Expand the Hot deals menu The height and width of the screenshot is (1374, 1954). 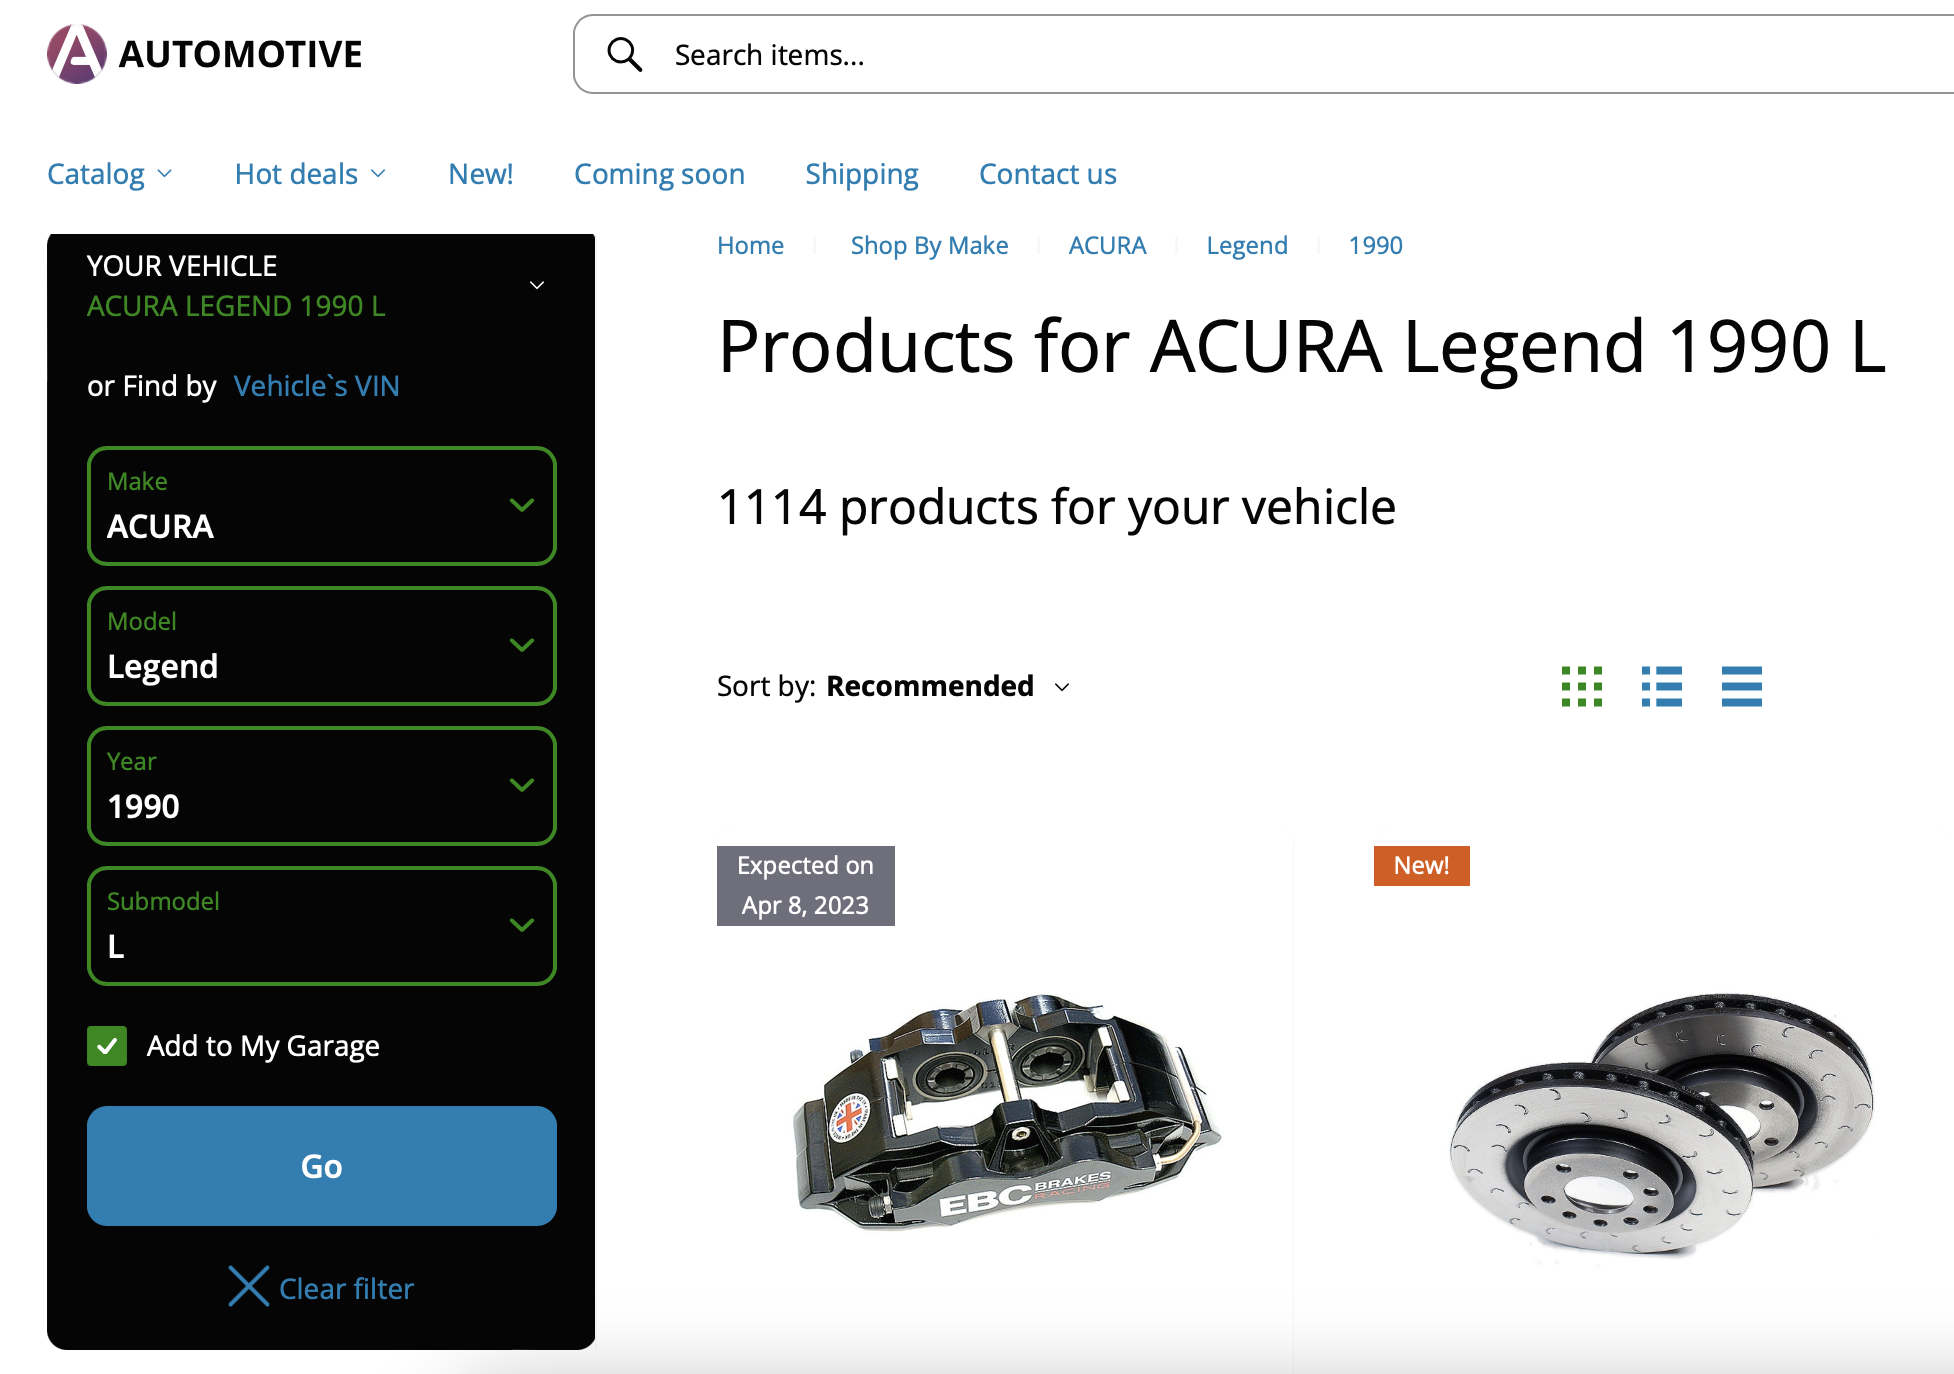pyautogui.click(x=311, y=174)
